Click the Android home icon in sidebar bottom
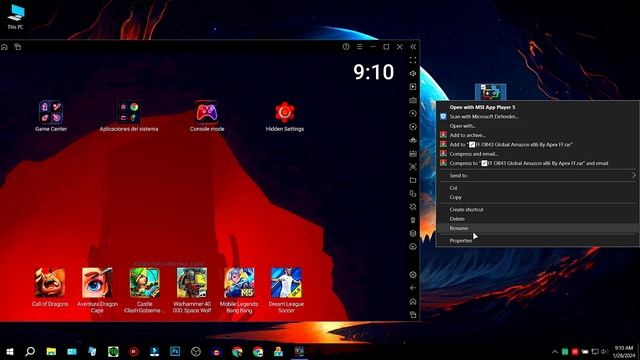Screen dimensions: 640x360 (x=413, y=302)
